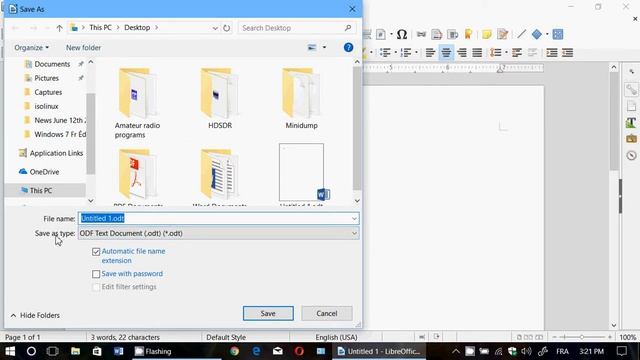Toggle Automatic file name extension checkbox

click(x=96, y=251)
